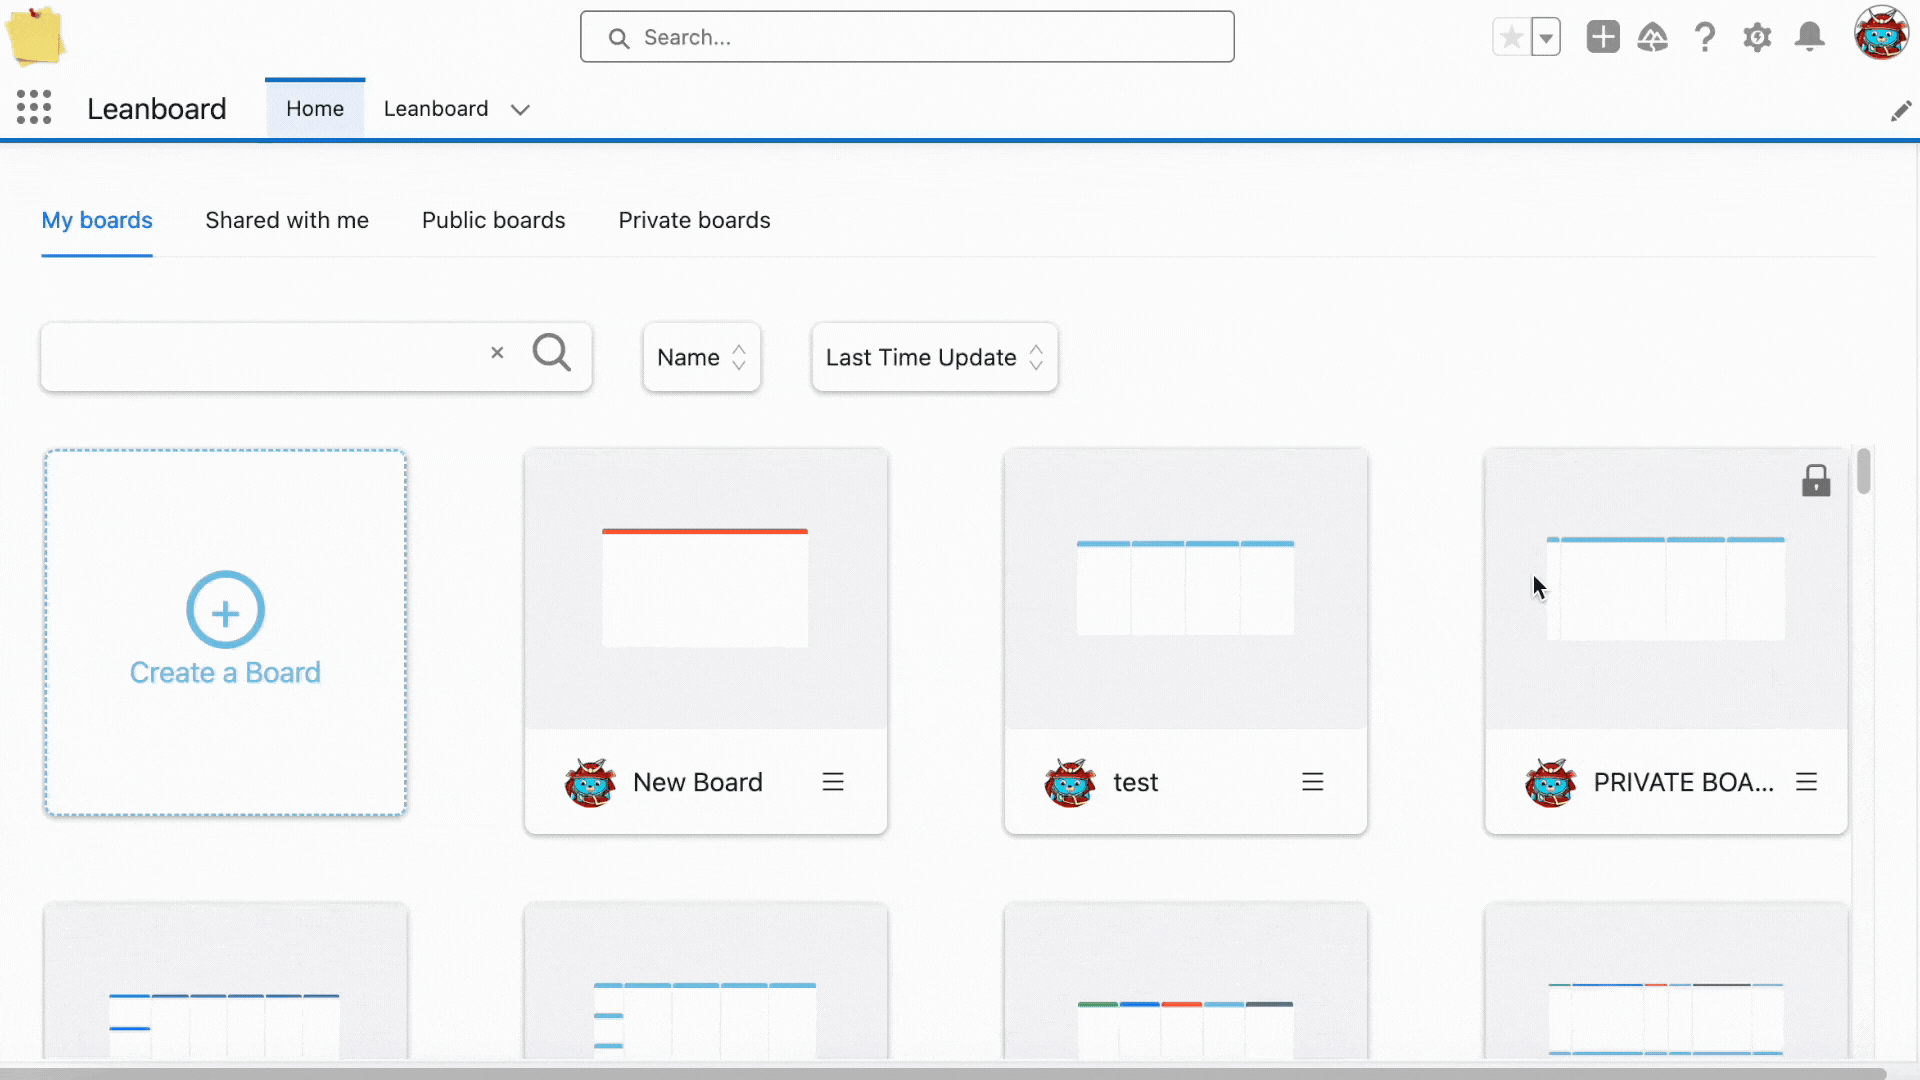Open the notifications bell
This screenshot has width=1920, height=1080.
(1809, 37)
